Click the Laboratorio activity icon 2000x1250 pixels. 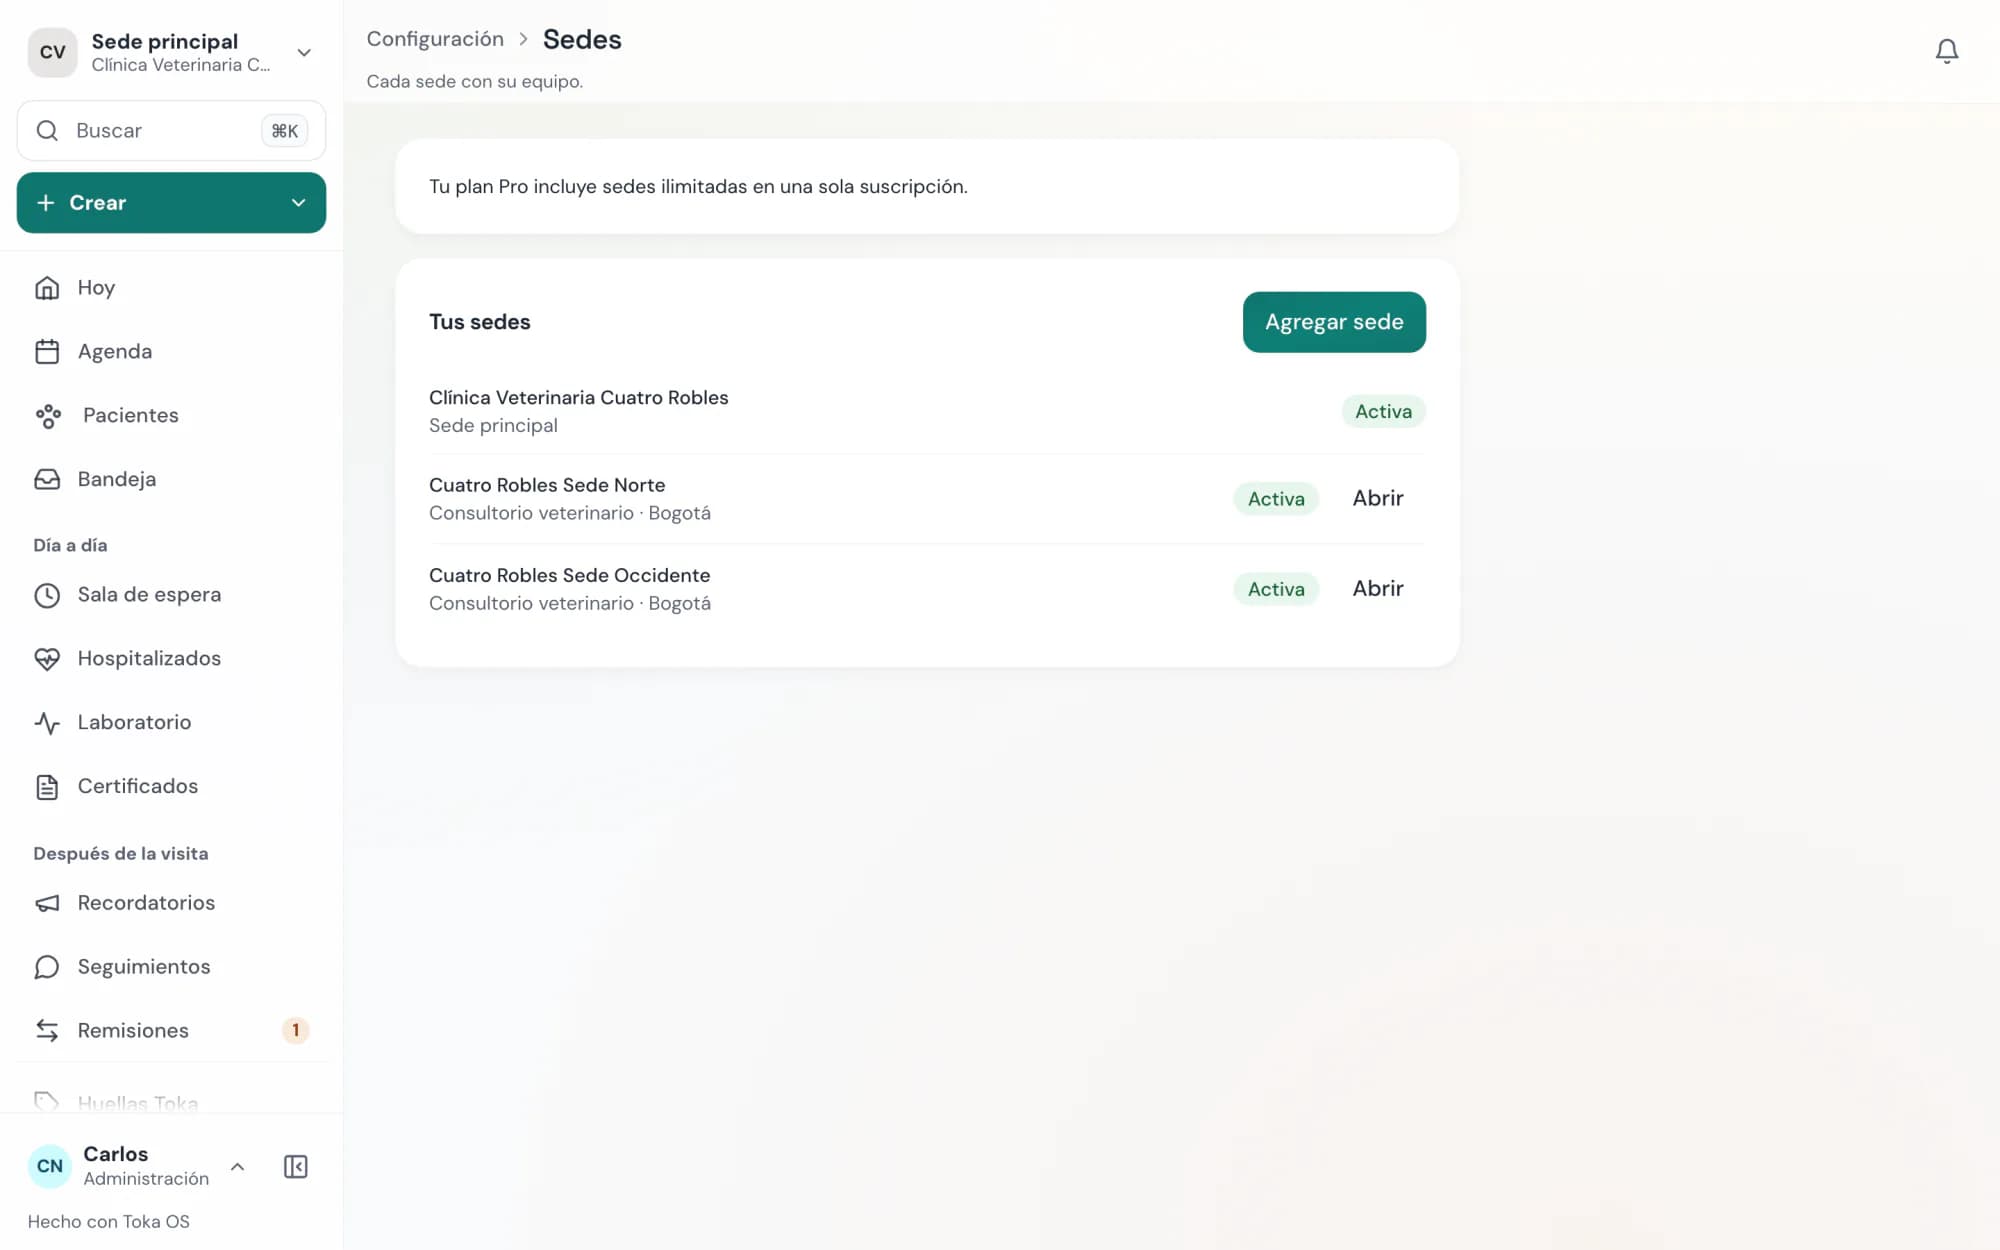(47, 723)
